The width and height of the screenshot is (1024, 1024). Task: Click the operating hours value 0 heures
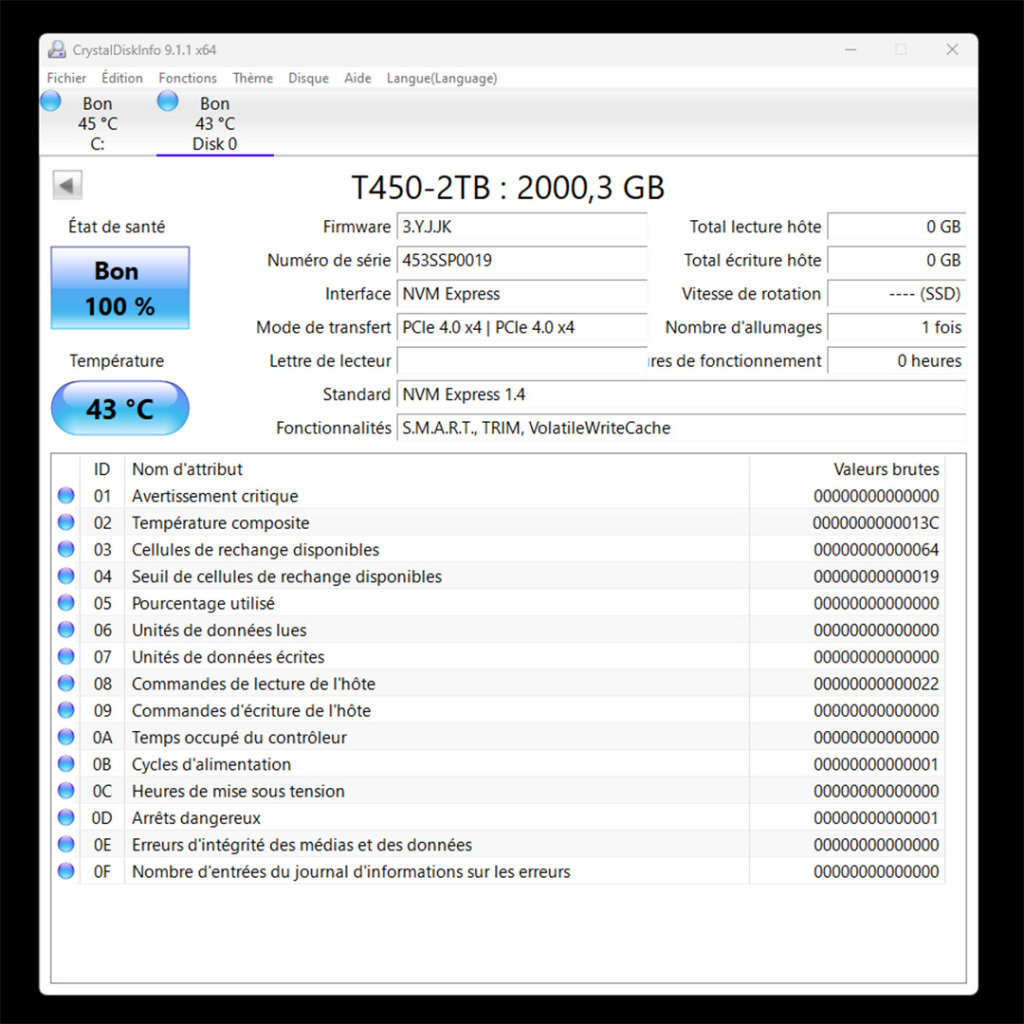897,360
